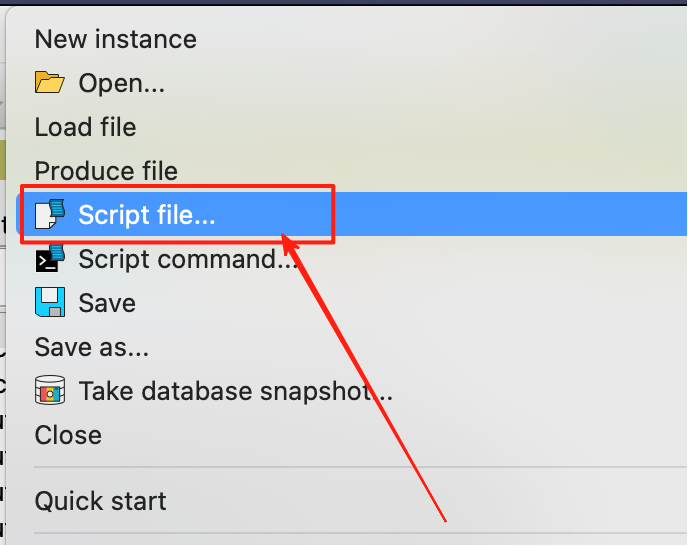Screen dimensions: 688x546
Task: Click the separator line above Quick start
Action: click(360, 466)
